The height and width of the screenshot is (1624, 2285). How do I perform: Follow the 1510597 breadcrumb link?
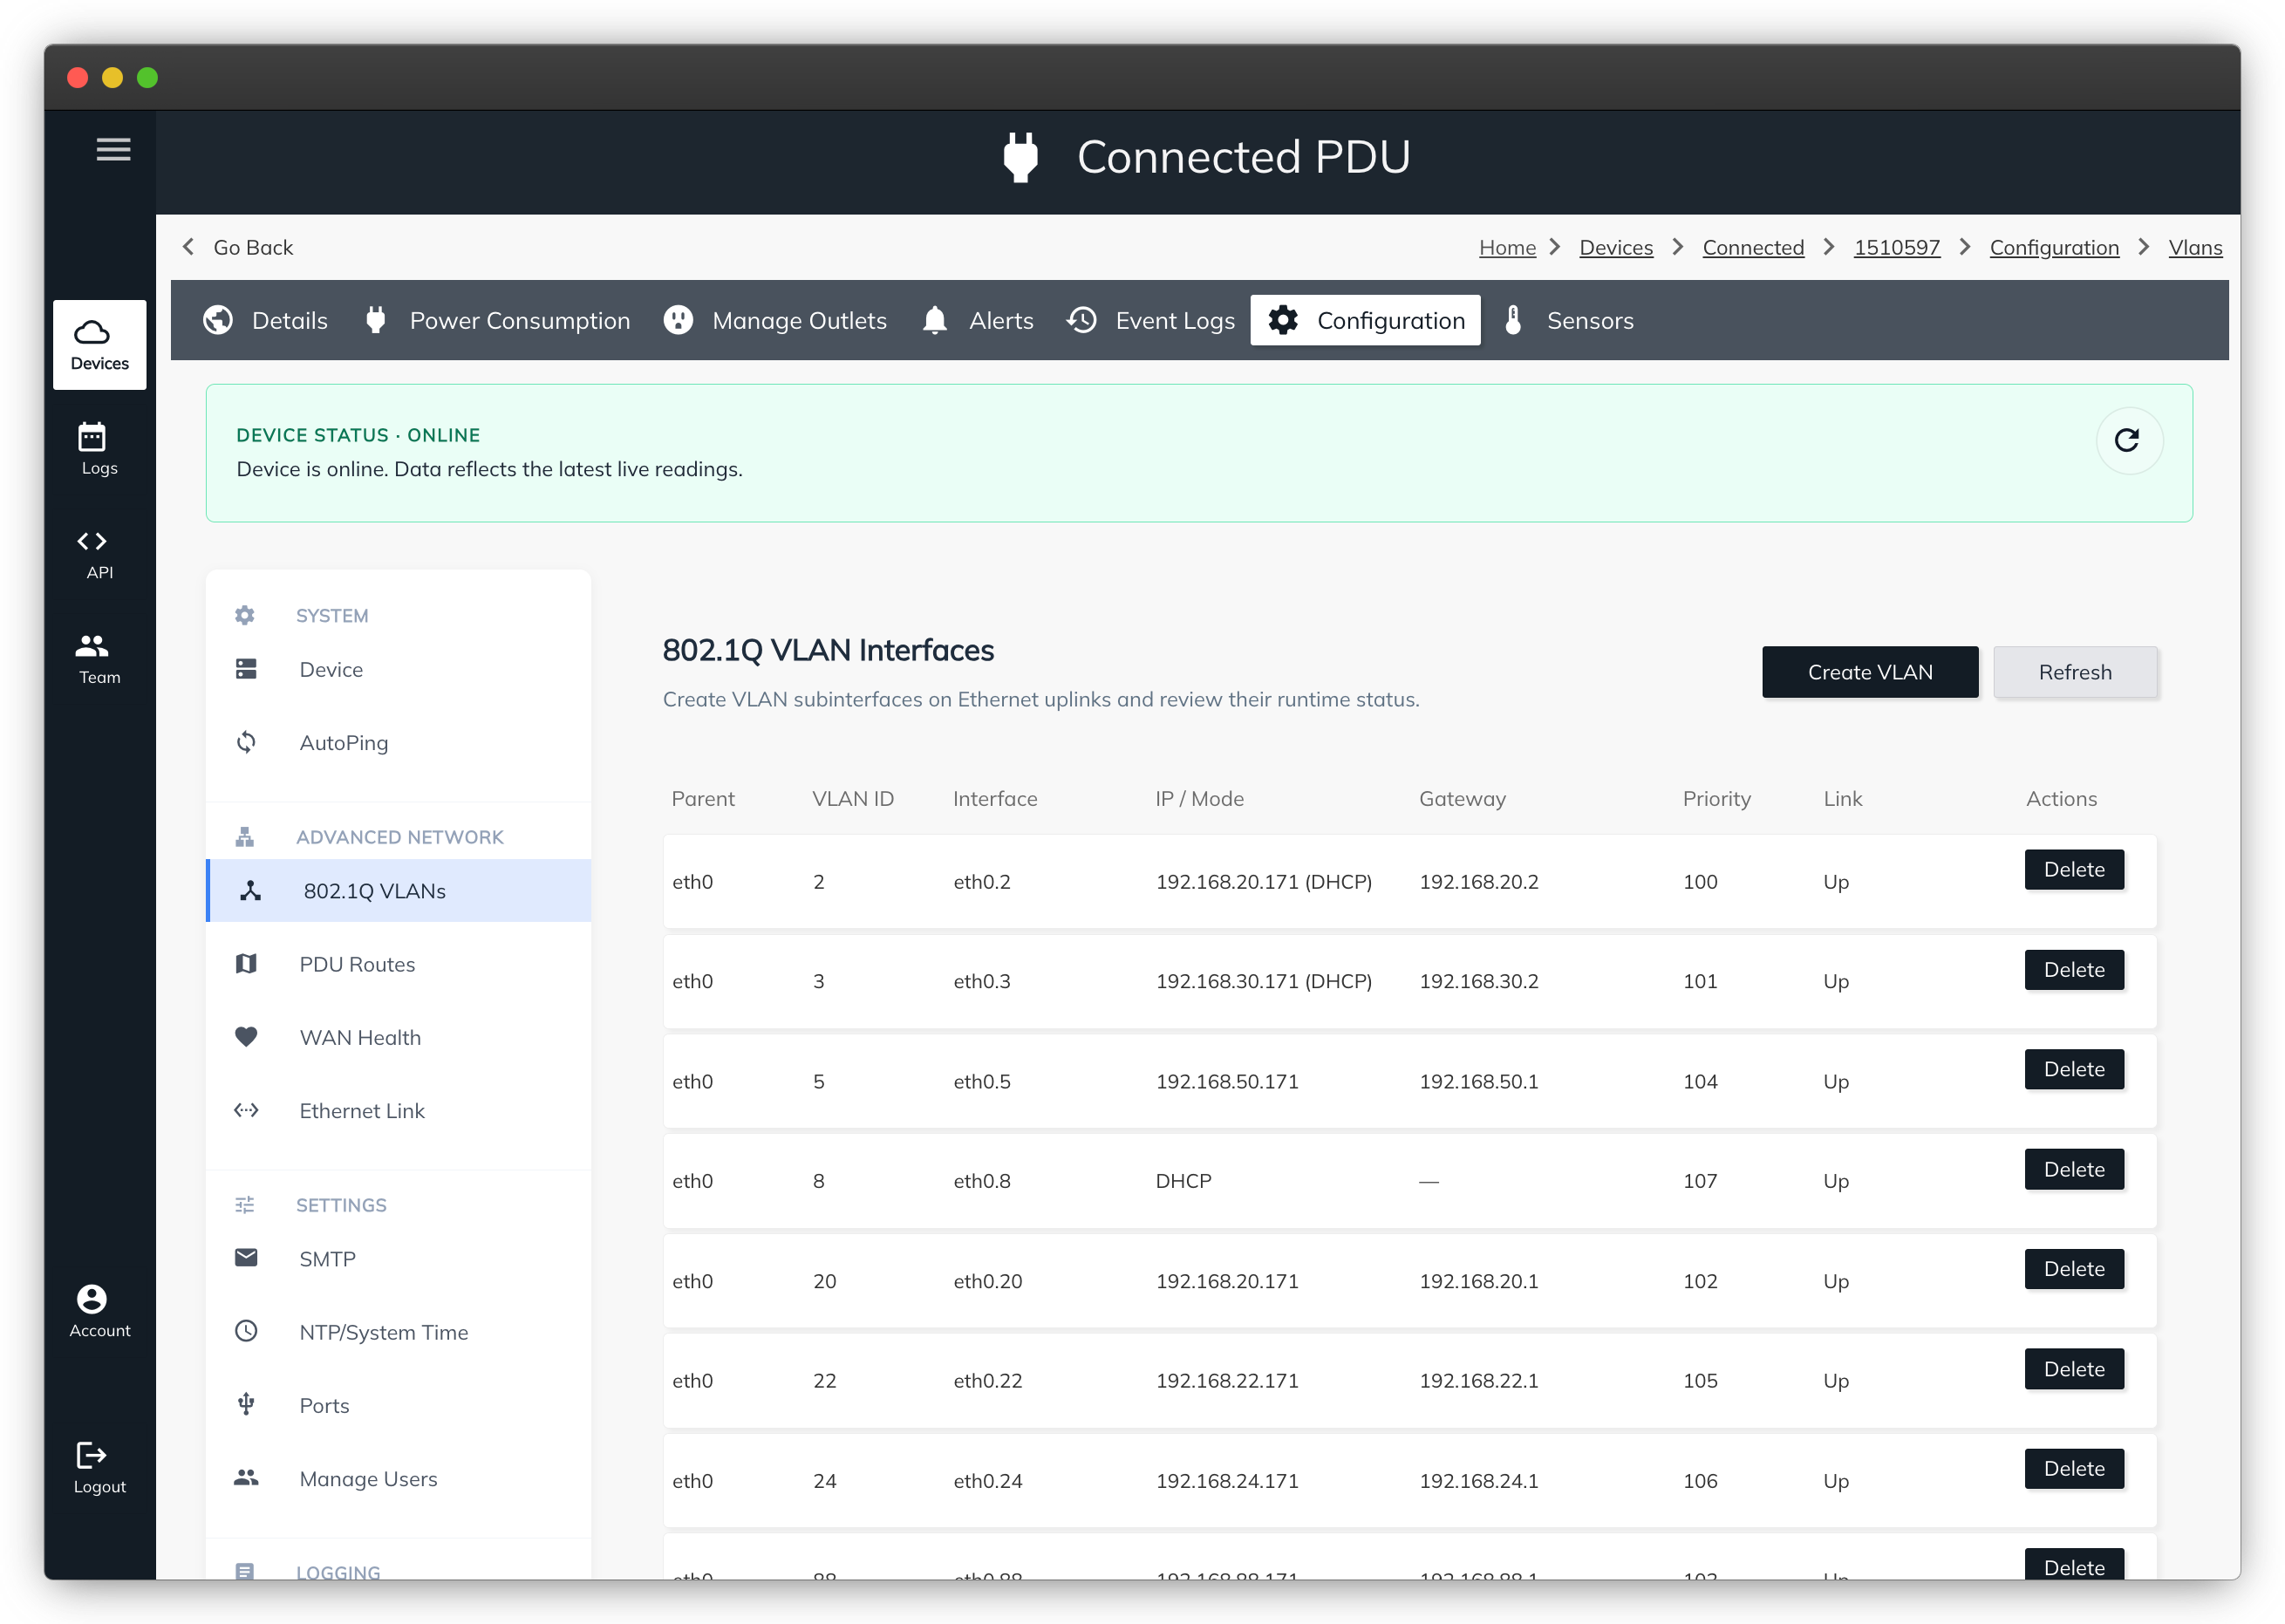(x=1896, y=247)
